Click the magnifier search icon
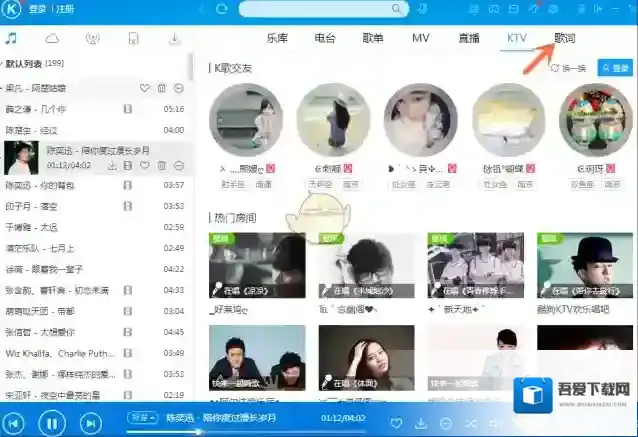This screenshot has width=638, height=437. click(396, 9)
